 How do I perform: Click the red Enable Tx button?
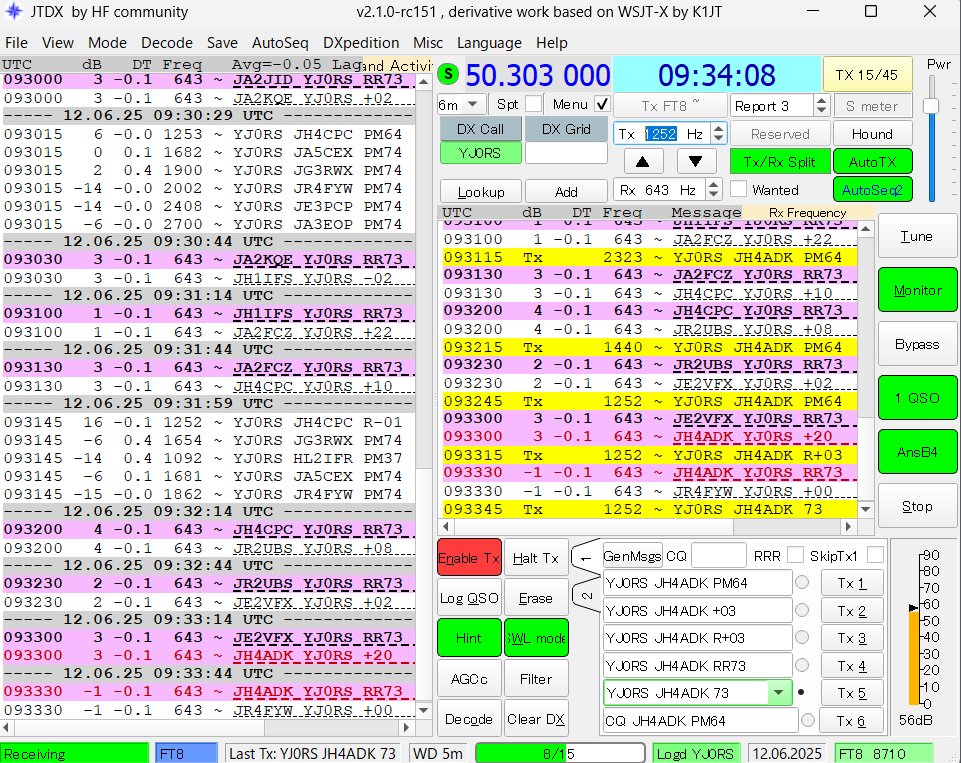(469, 558)
